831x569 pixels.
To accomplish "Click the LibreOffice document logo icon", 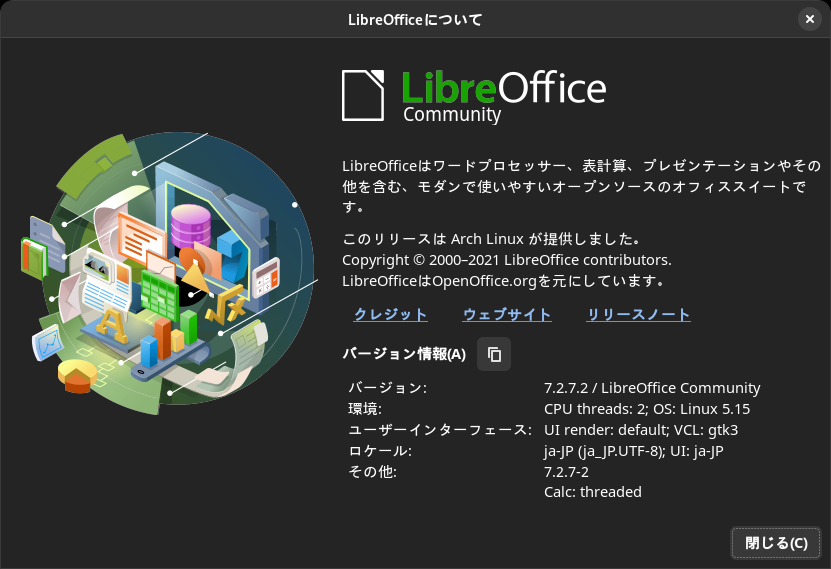I will [363, 95].
